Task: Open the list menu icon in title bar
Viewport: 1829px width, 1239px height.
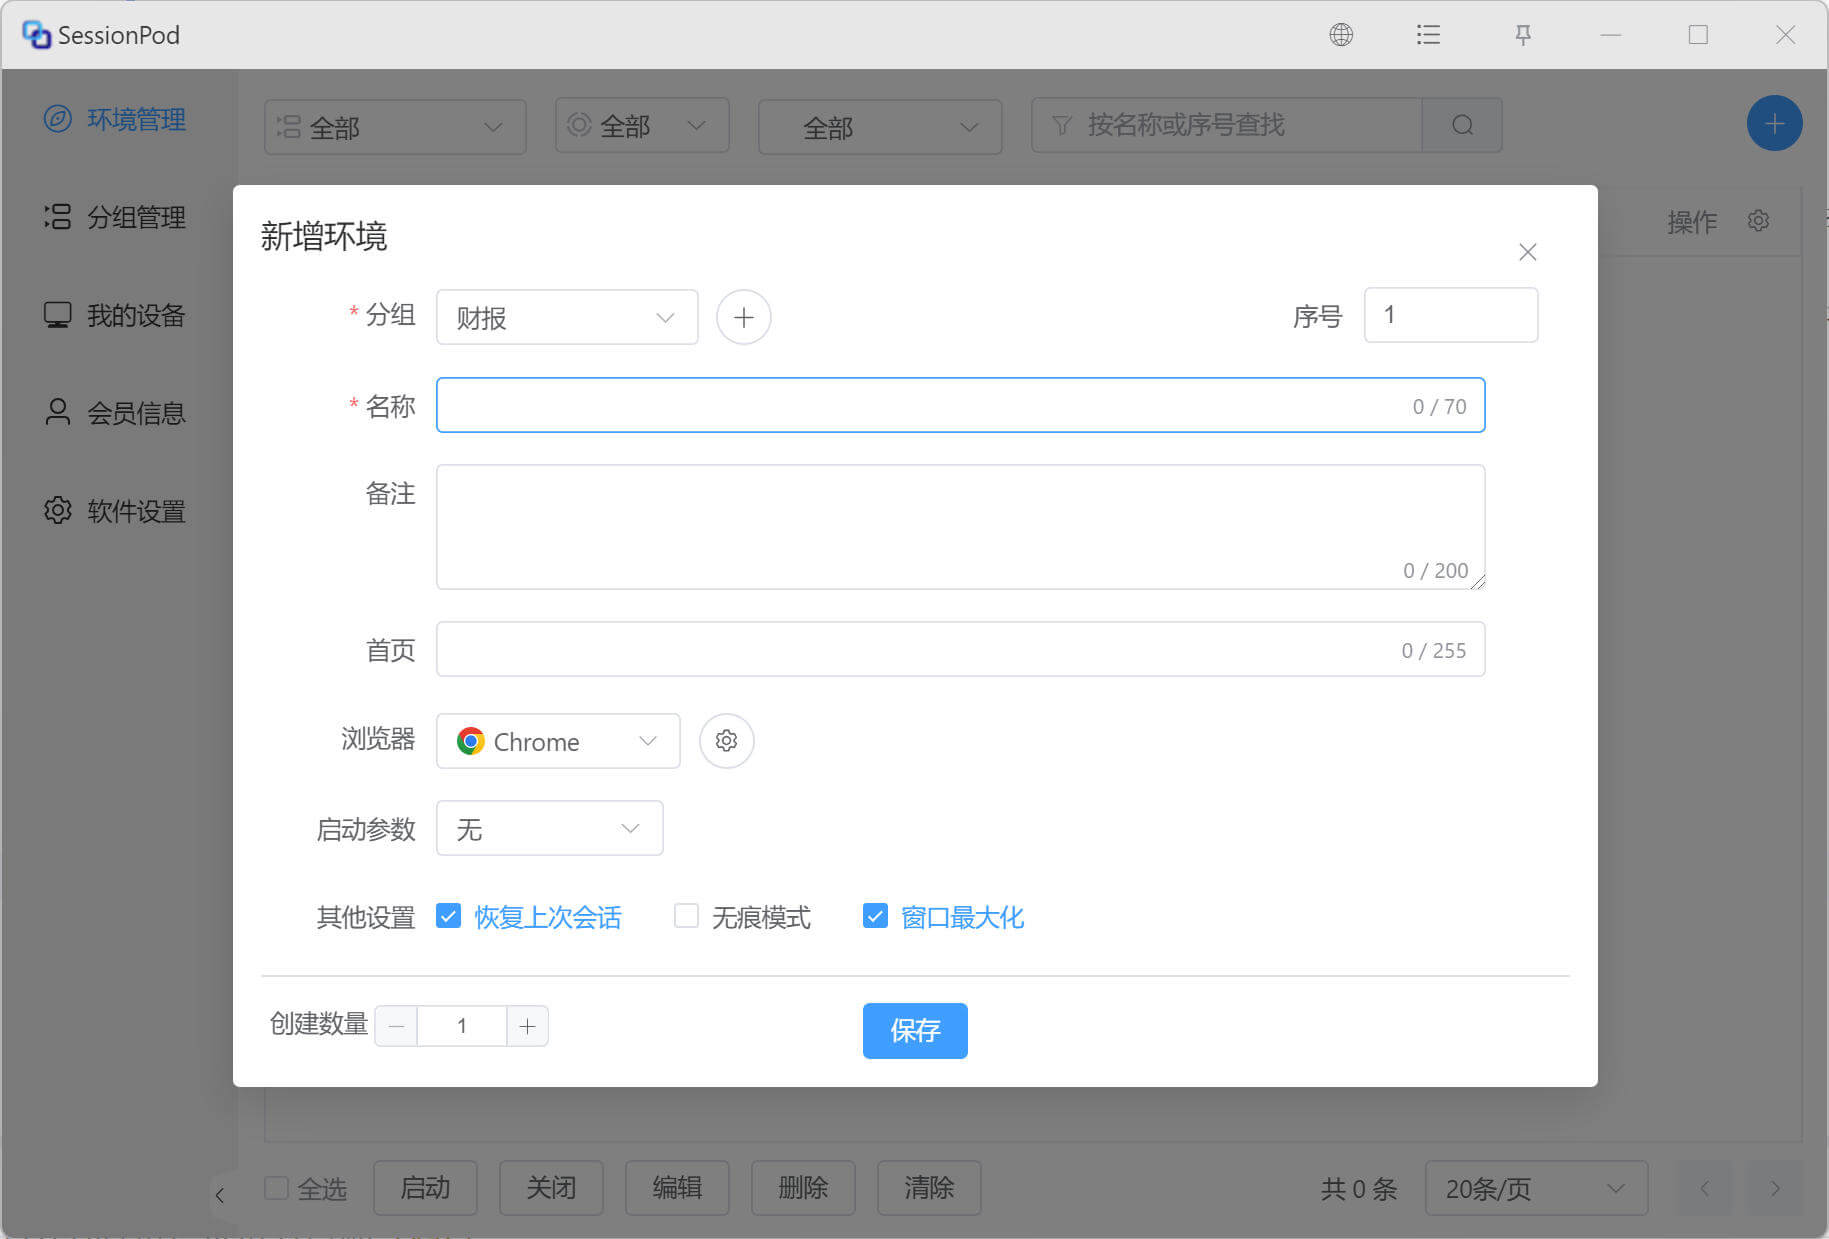Action: click(1428, 35)
